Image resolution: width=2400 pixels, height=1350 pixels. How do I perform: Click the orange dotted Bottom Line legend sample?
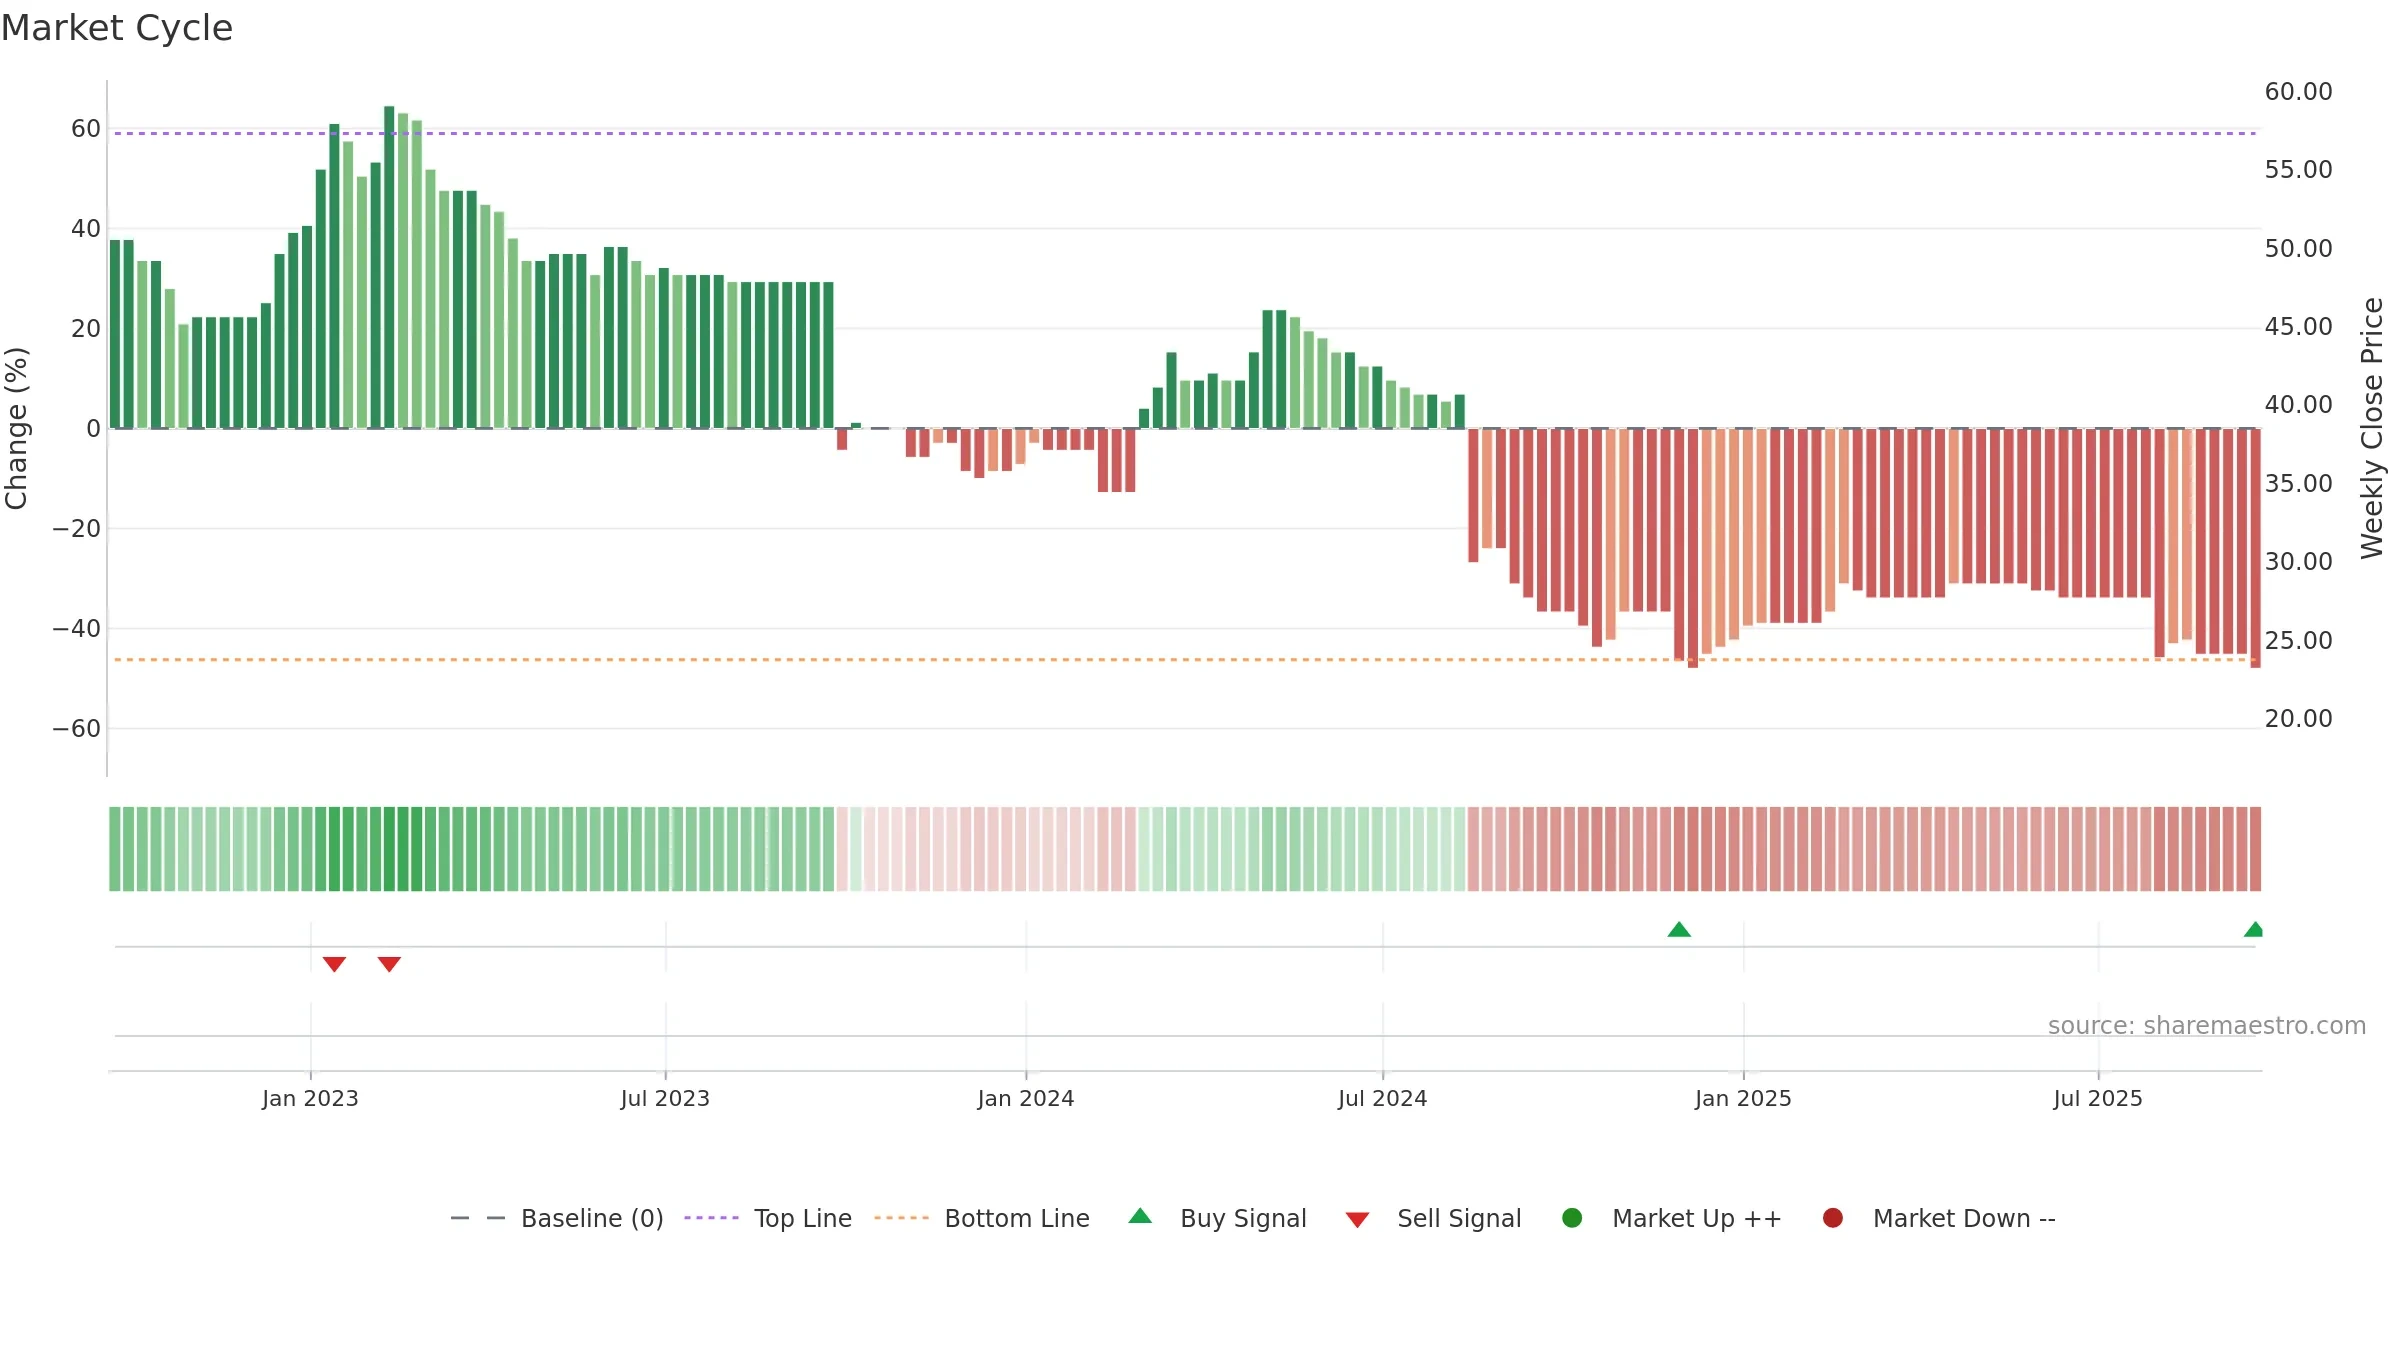coord(901,1218)
